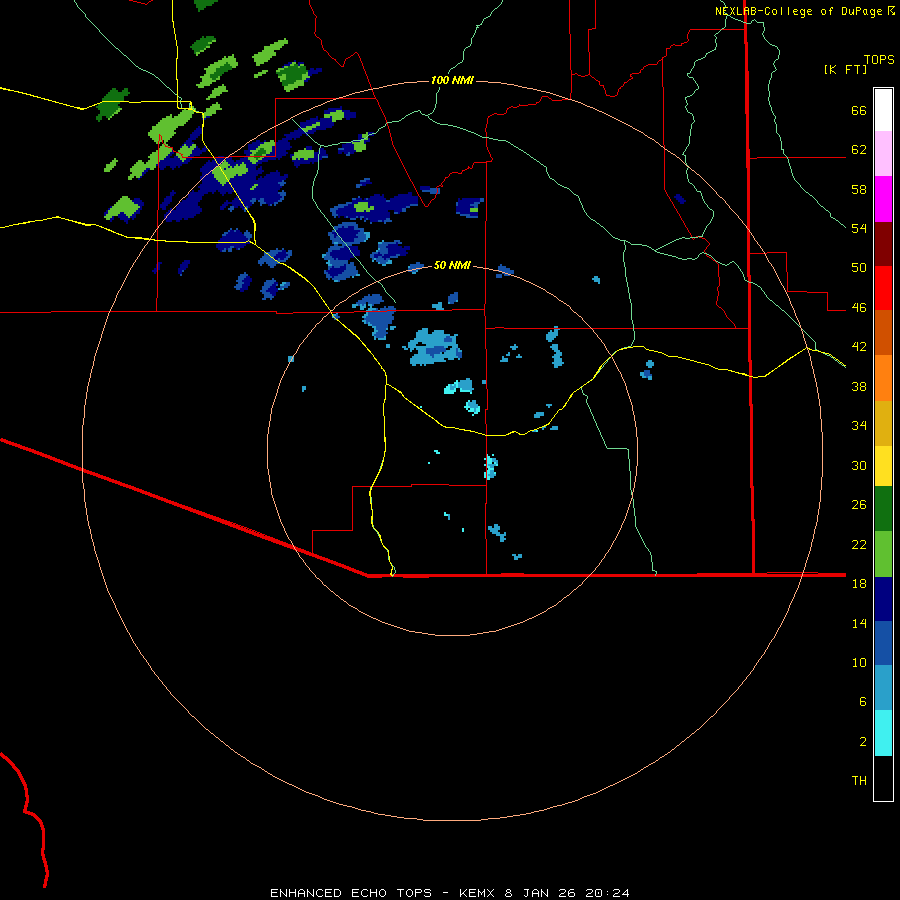This screenshot has width=900, height=900.
Task: Click the 18 legend value
Action: click(x=859, y=584)
